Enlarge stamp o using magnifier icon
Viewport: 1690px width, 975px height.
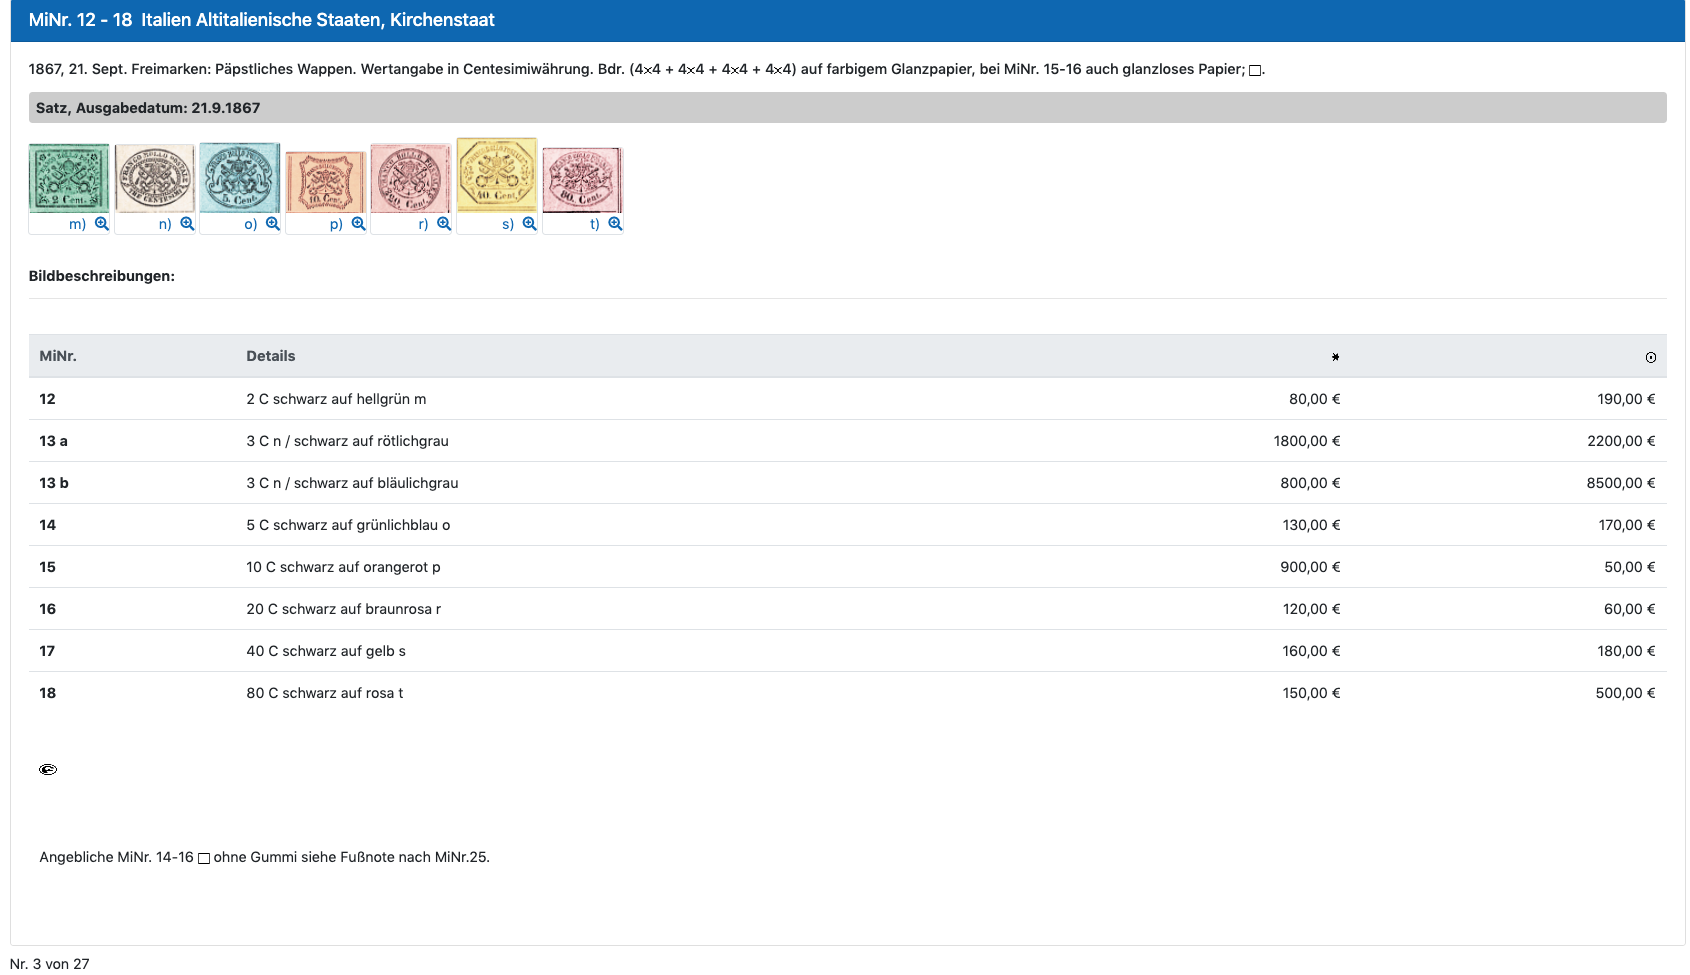pyautogui.click(x=273, y=224)
